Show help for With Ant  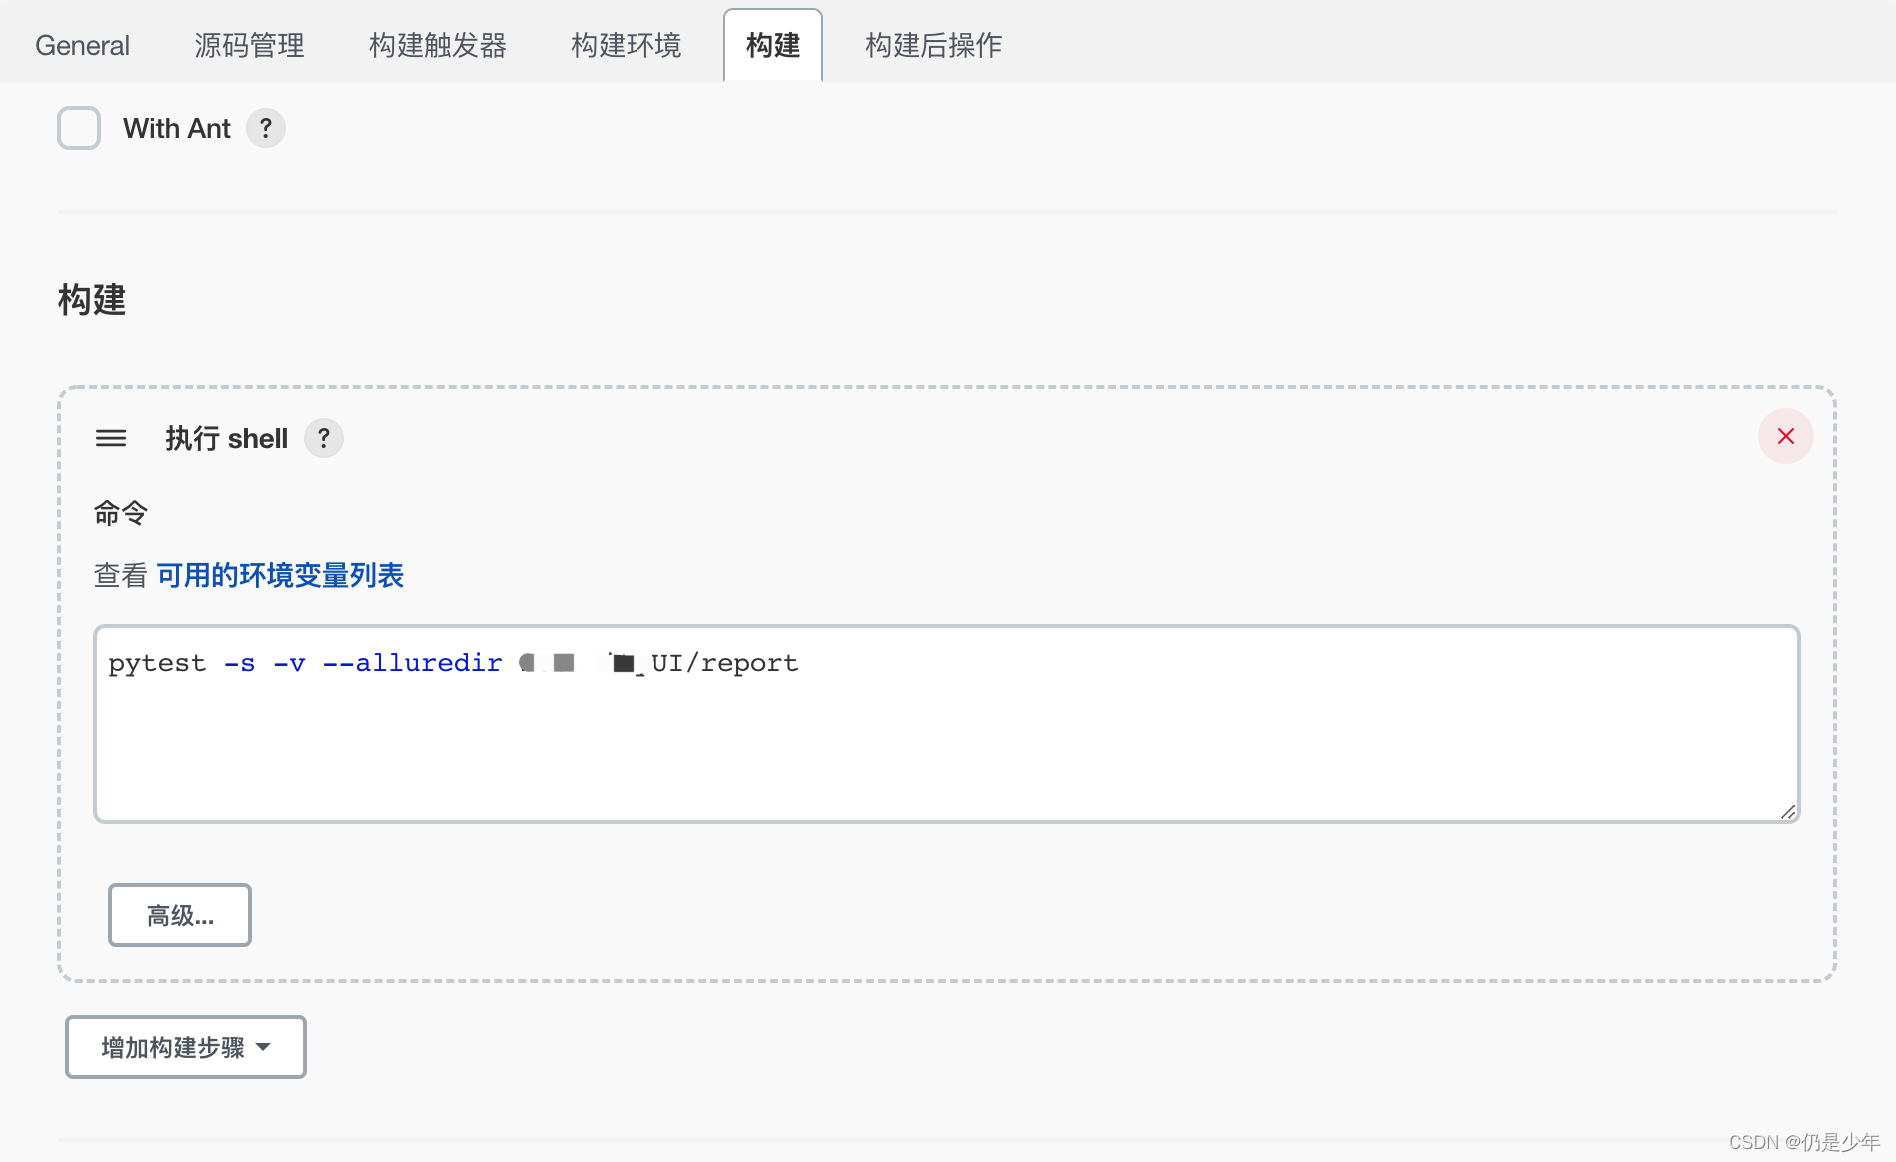coord(266,128)
